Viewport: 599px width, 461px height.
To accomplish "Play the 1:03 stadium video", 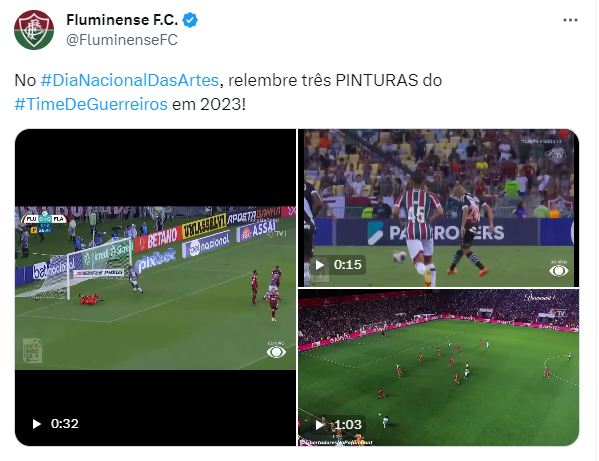I will pyautogui.click(x=319, y=424).
